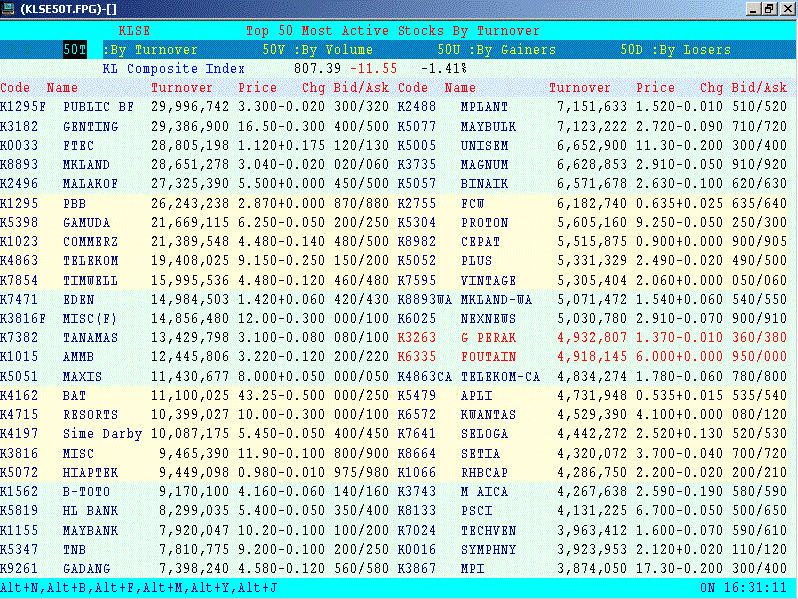798x599 pixels.
Task: Select the TELEKOM-CA stock name
Action: 500,377
